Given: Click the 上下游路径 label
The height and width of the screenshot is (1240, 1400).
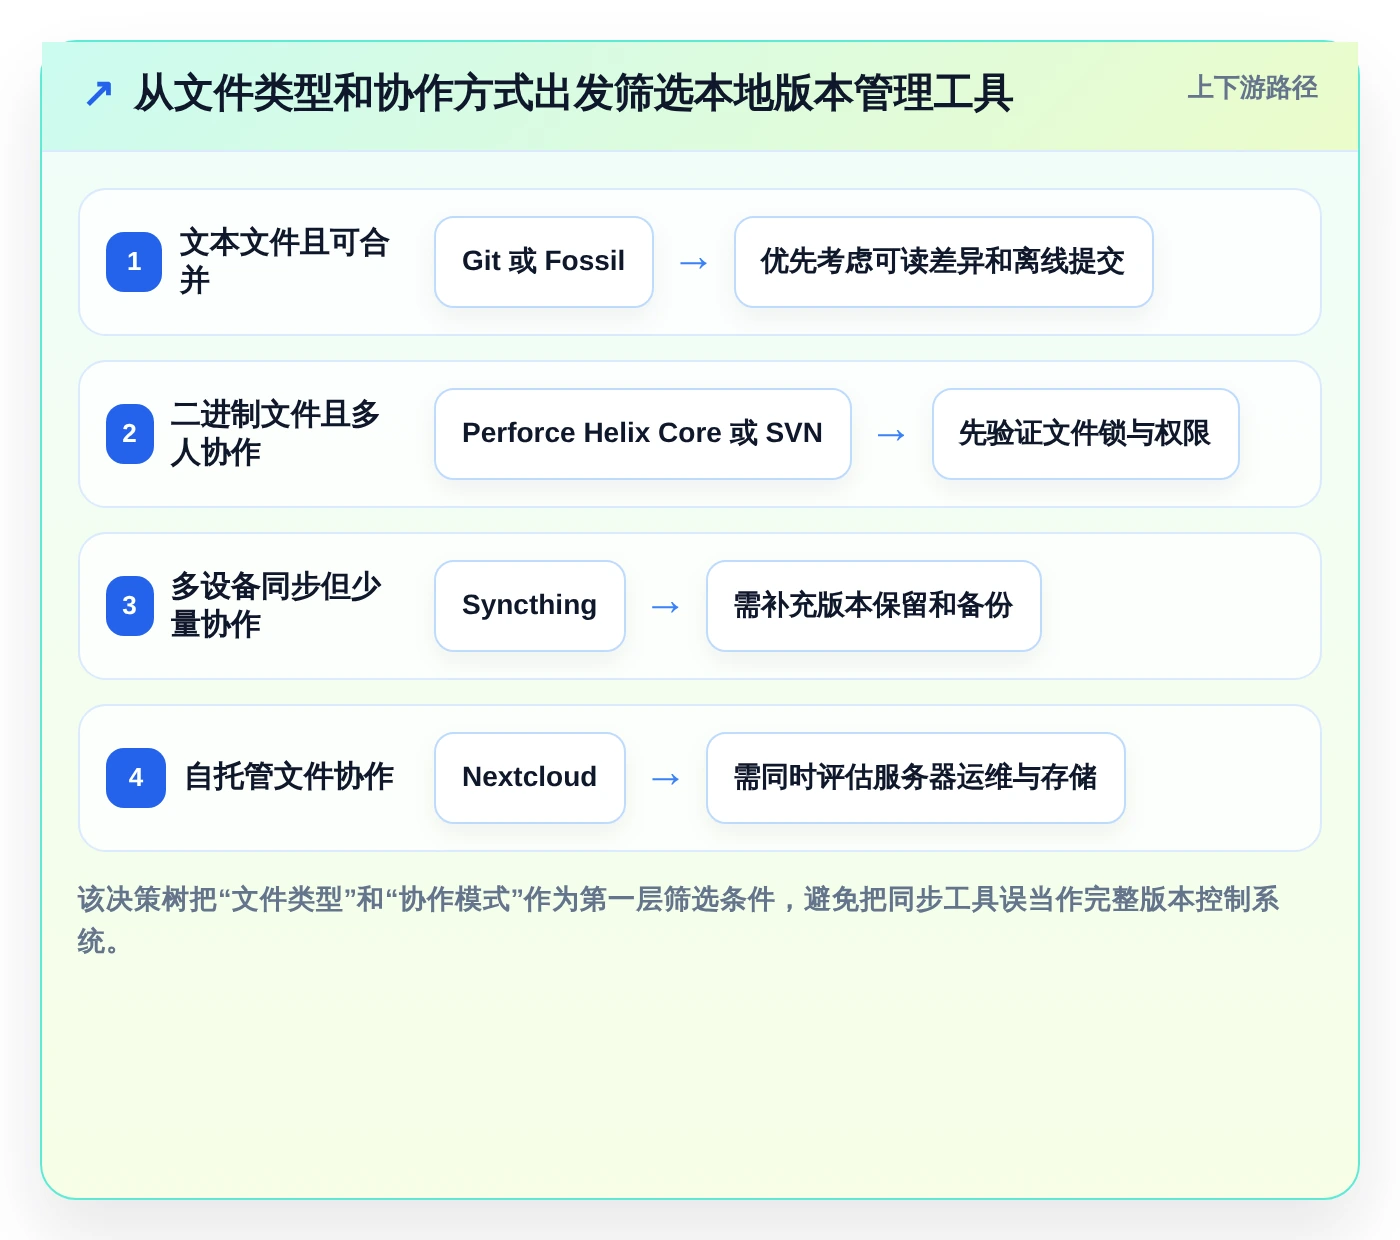Looking at the screenshot, I should pos(1252,88).
